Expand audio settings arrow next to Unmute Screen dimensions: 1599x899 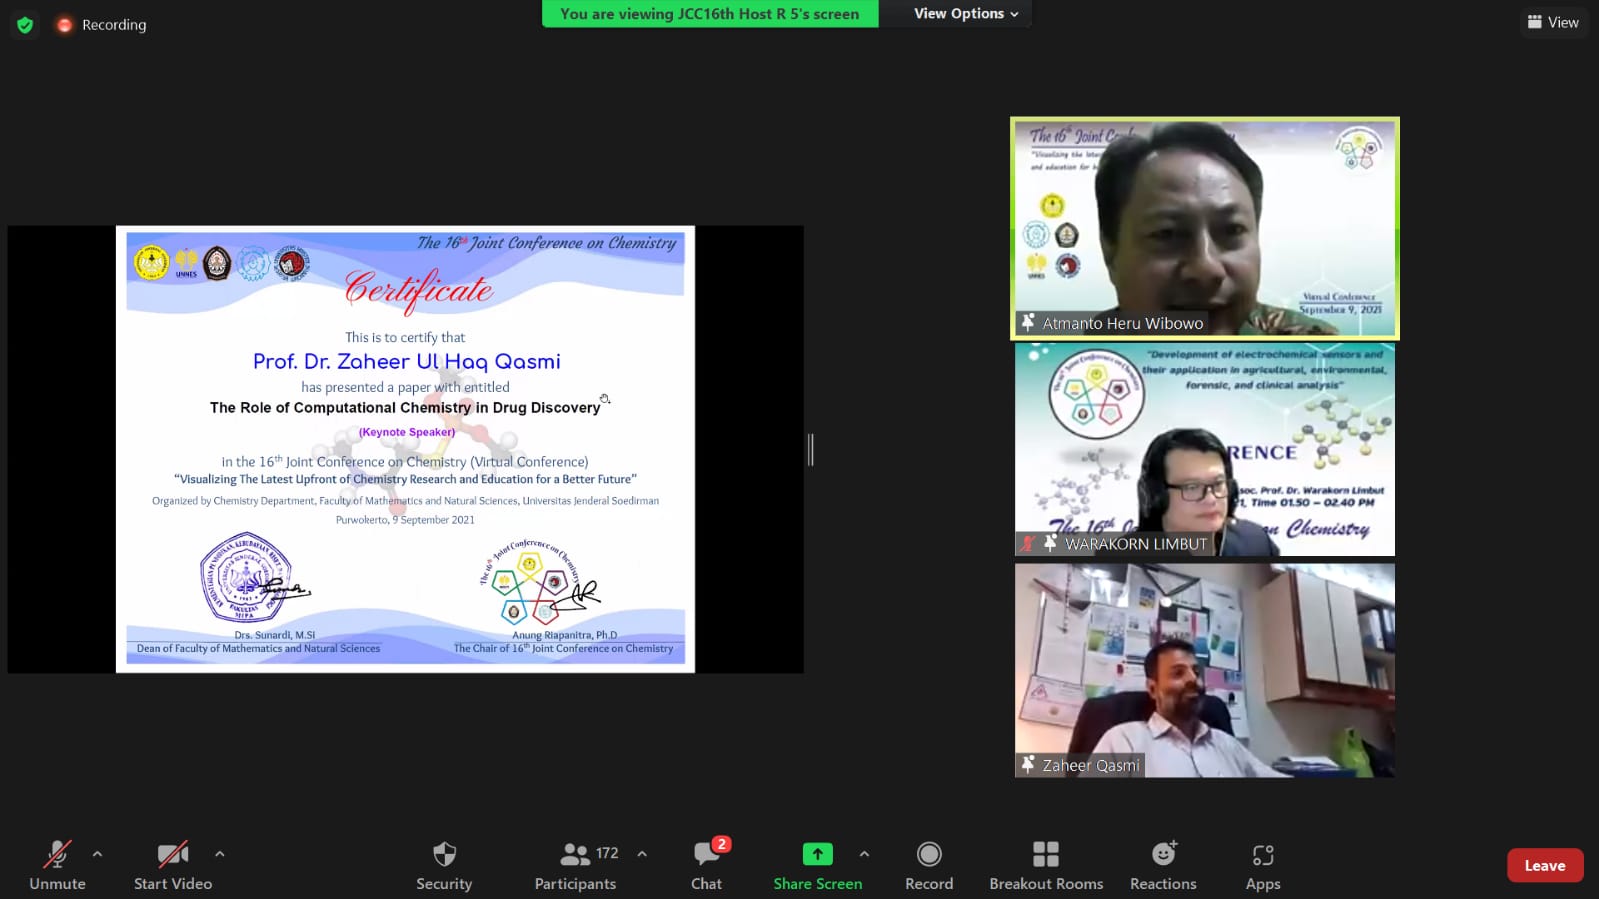coord(97,854)
